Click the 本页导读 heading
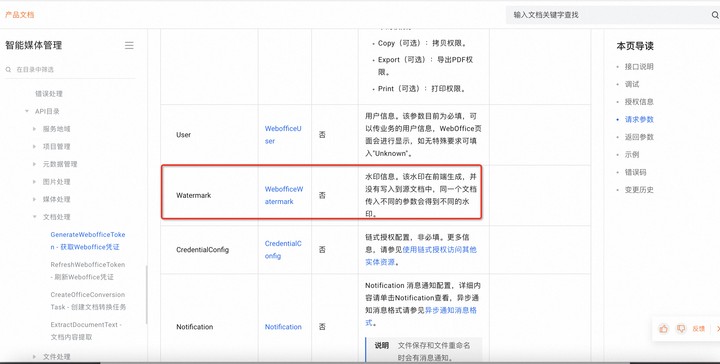Screen dimensions: 720x364 pos(635,46)
